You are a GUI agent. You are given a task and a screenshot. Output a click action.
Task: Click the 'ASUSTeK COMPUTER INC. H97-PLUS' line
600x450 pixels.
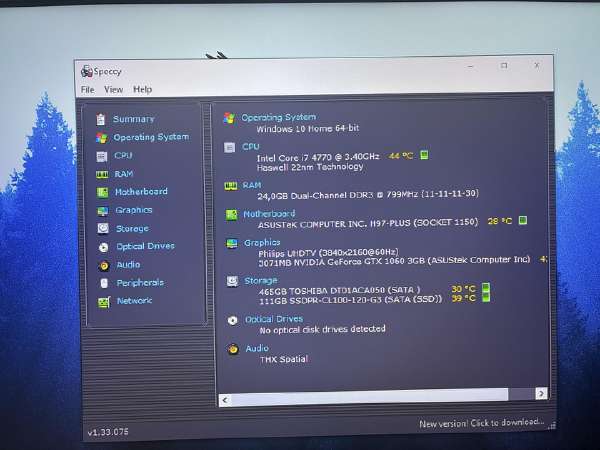368,223
